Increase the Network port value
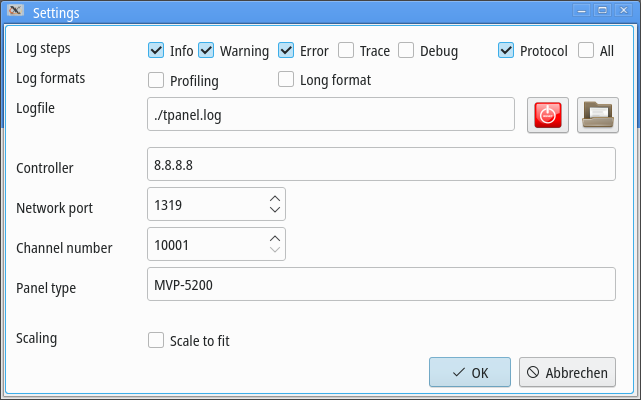Image resolution: width=641 pixels, height=400 pixels. click(x=275, y=199)
